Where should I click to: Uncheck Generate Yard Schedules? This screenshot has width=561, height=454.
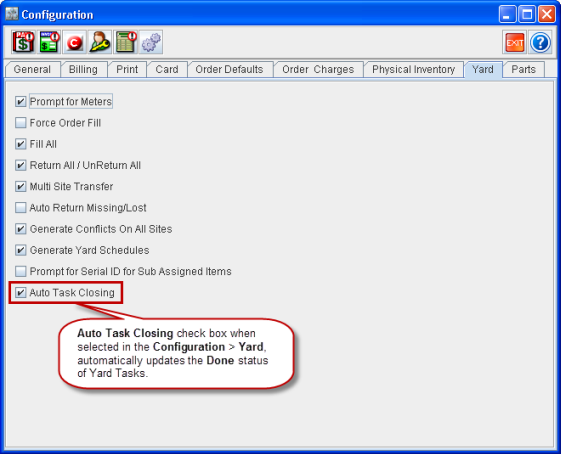(x=20, y=250)
